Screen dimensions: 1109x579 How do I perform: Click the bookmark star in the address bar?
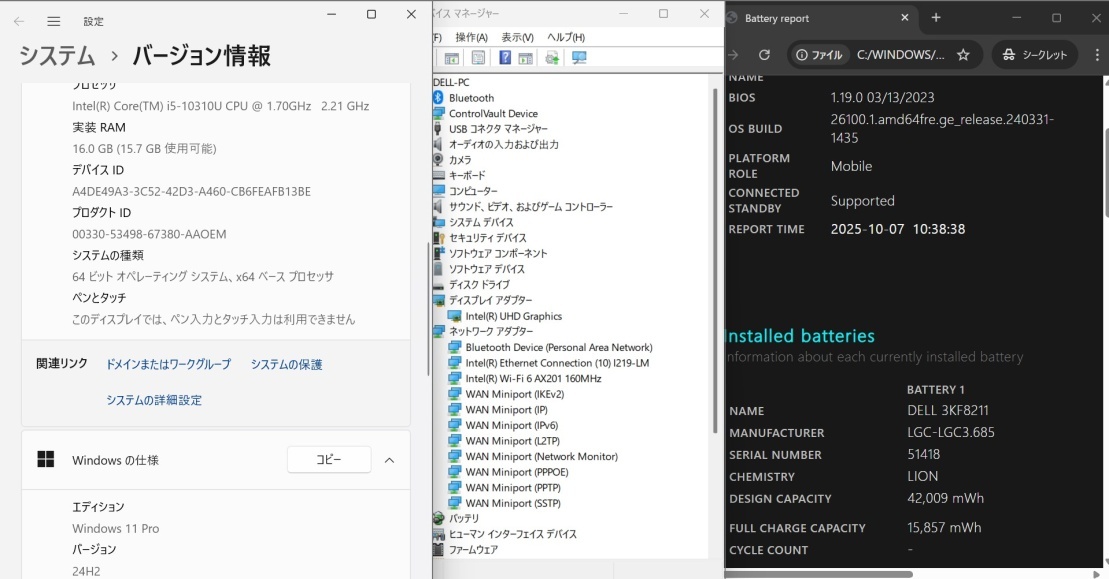coord(963,54)
